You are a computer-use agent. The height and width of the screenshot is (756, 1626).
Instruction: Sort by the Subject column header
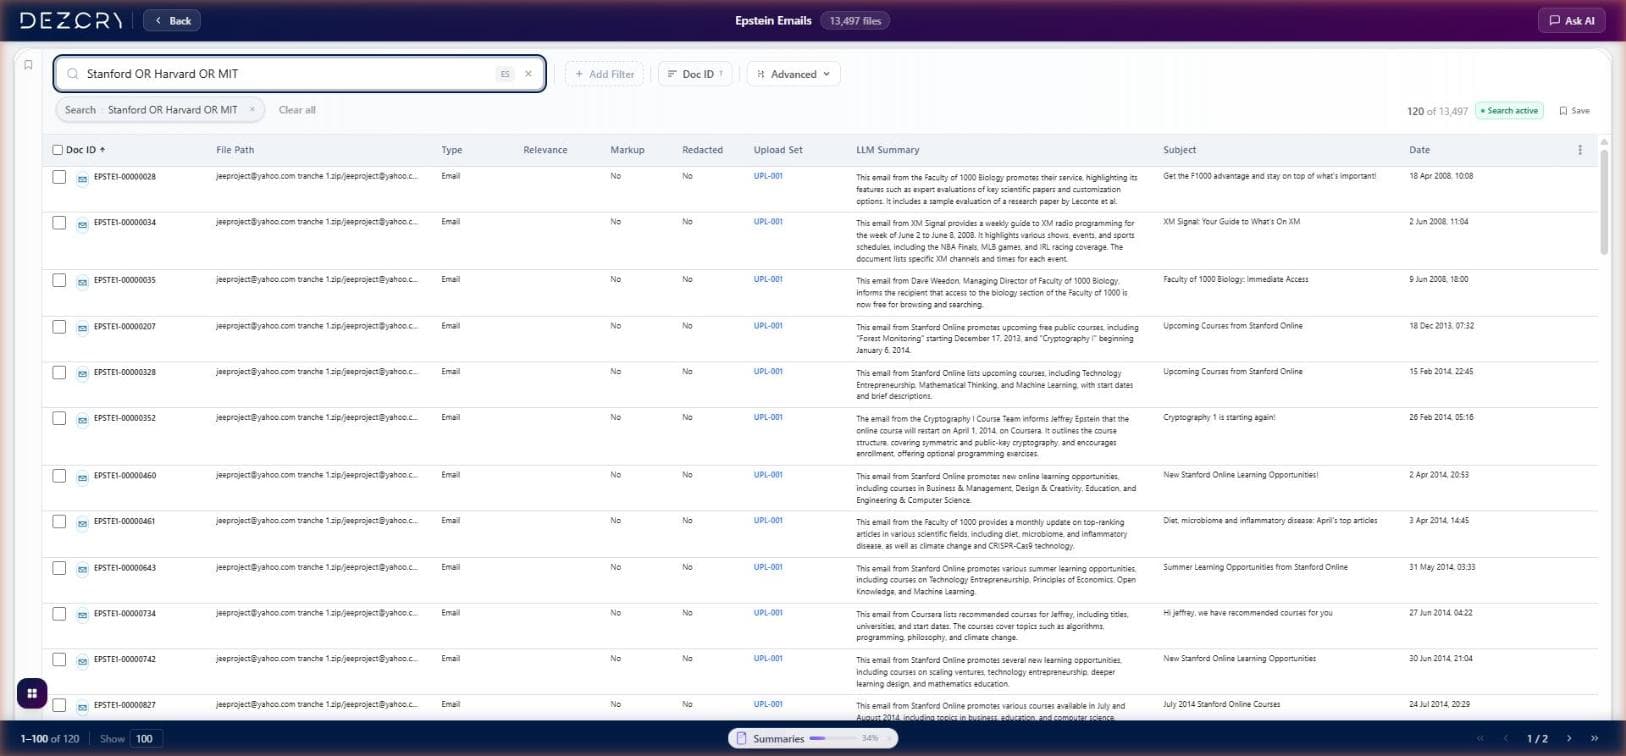(1179, 150)
